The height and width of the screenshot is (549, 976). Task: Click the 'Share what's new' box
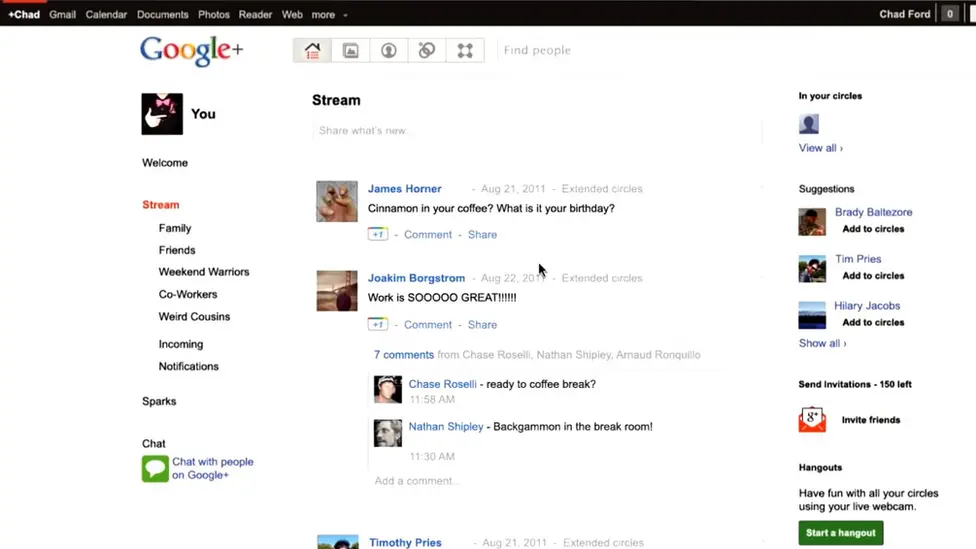coord(536,131)
